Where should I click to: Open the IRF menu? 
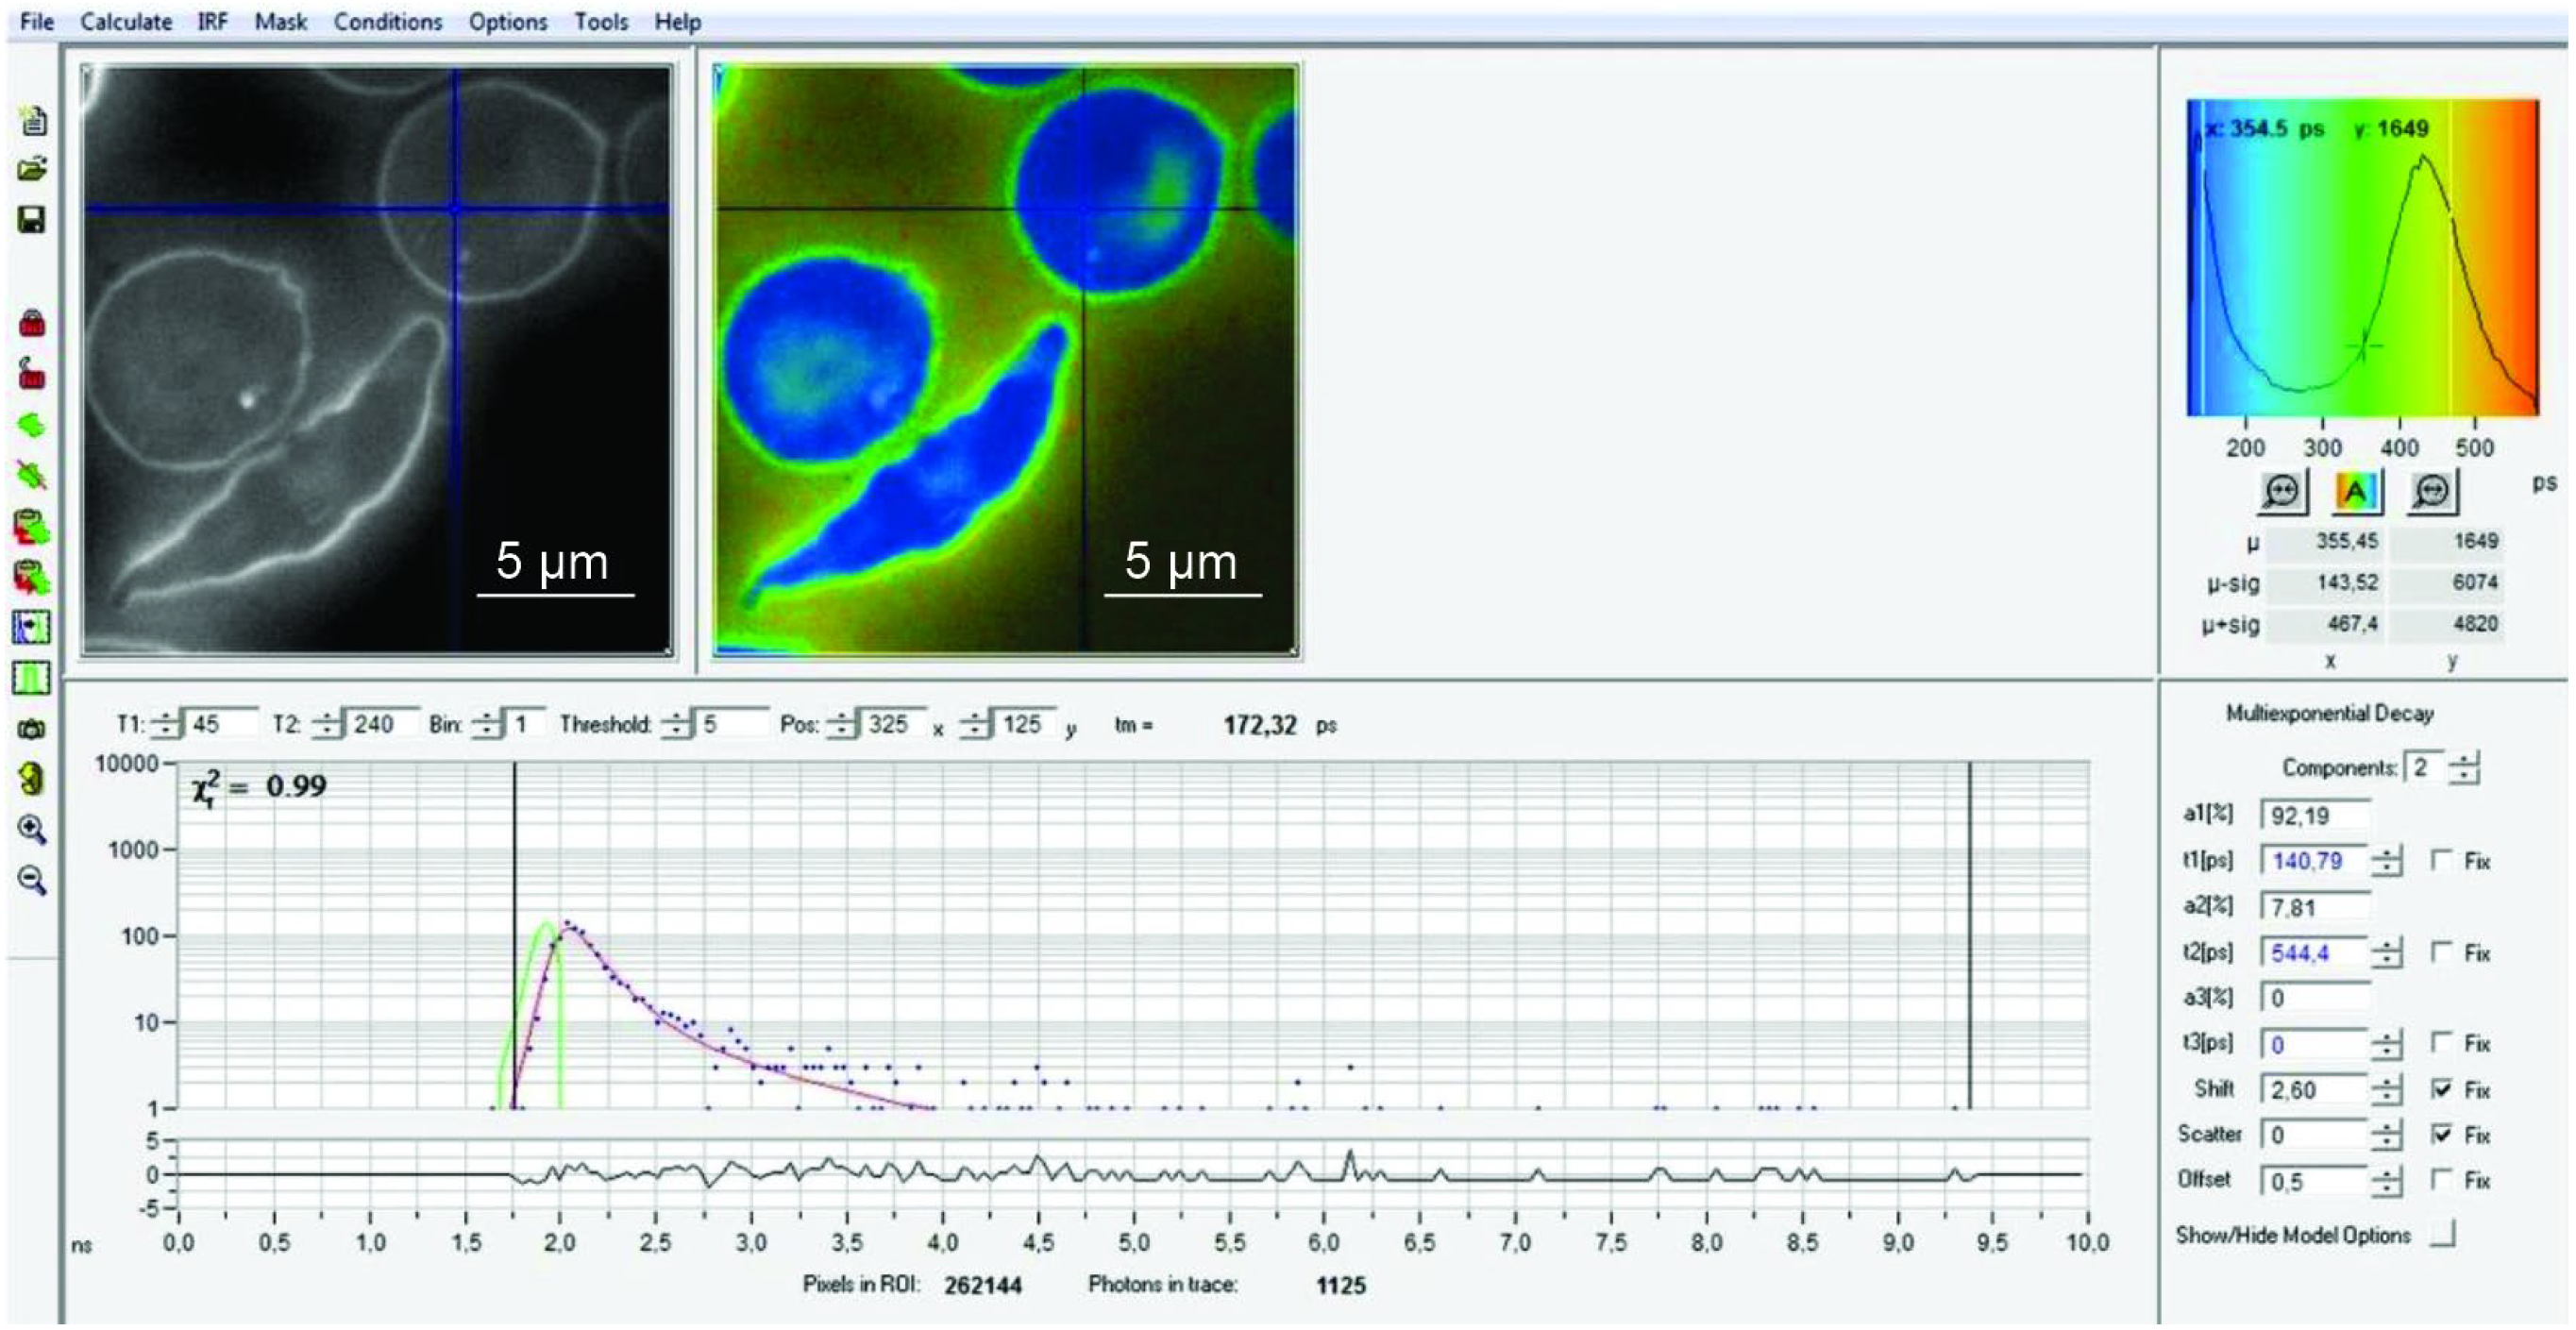pos(212,21)
